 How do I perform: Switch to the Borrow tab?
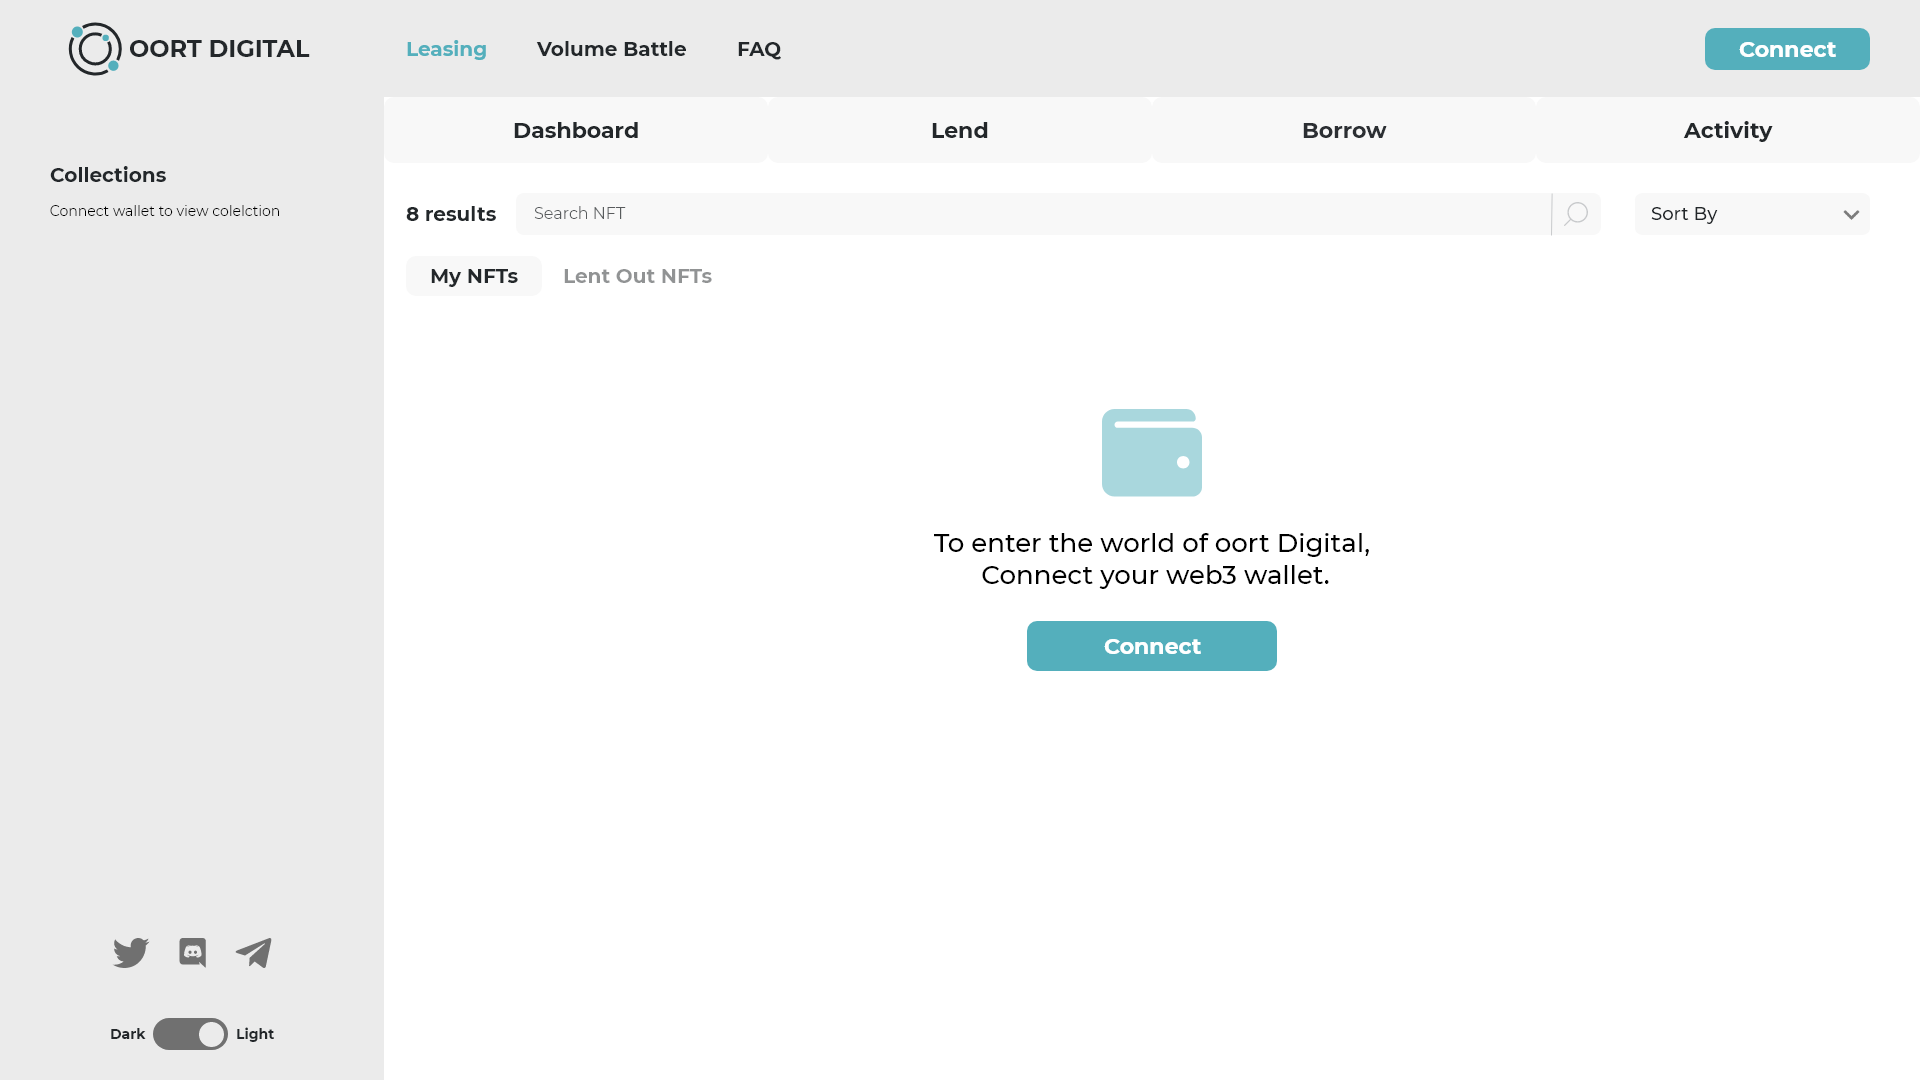[1344, 130]
